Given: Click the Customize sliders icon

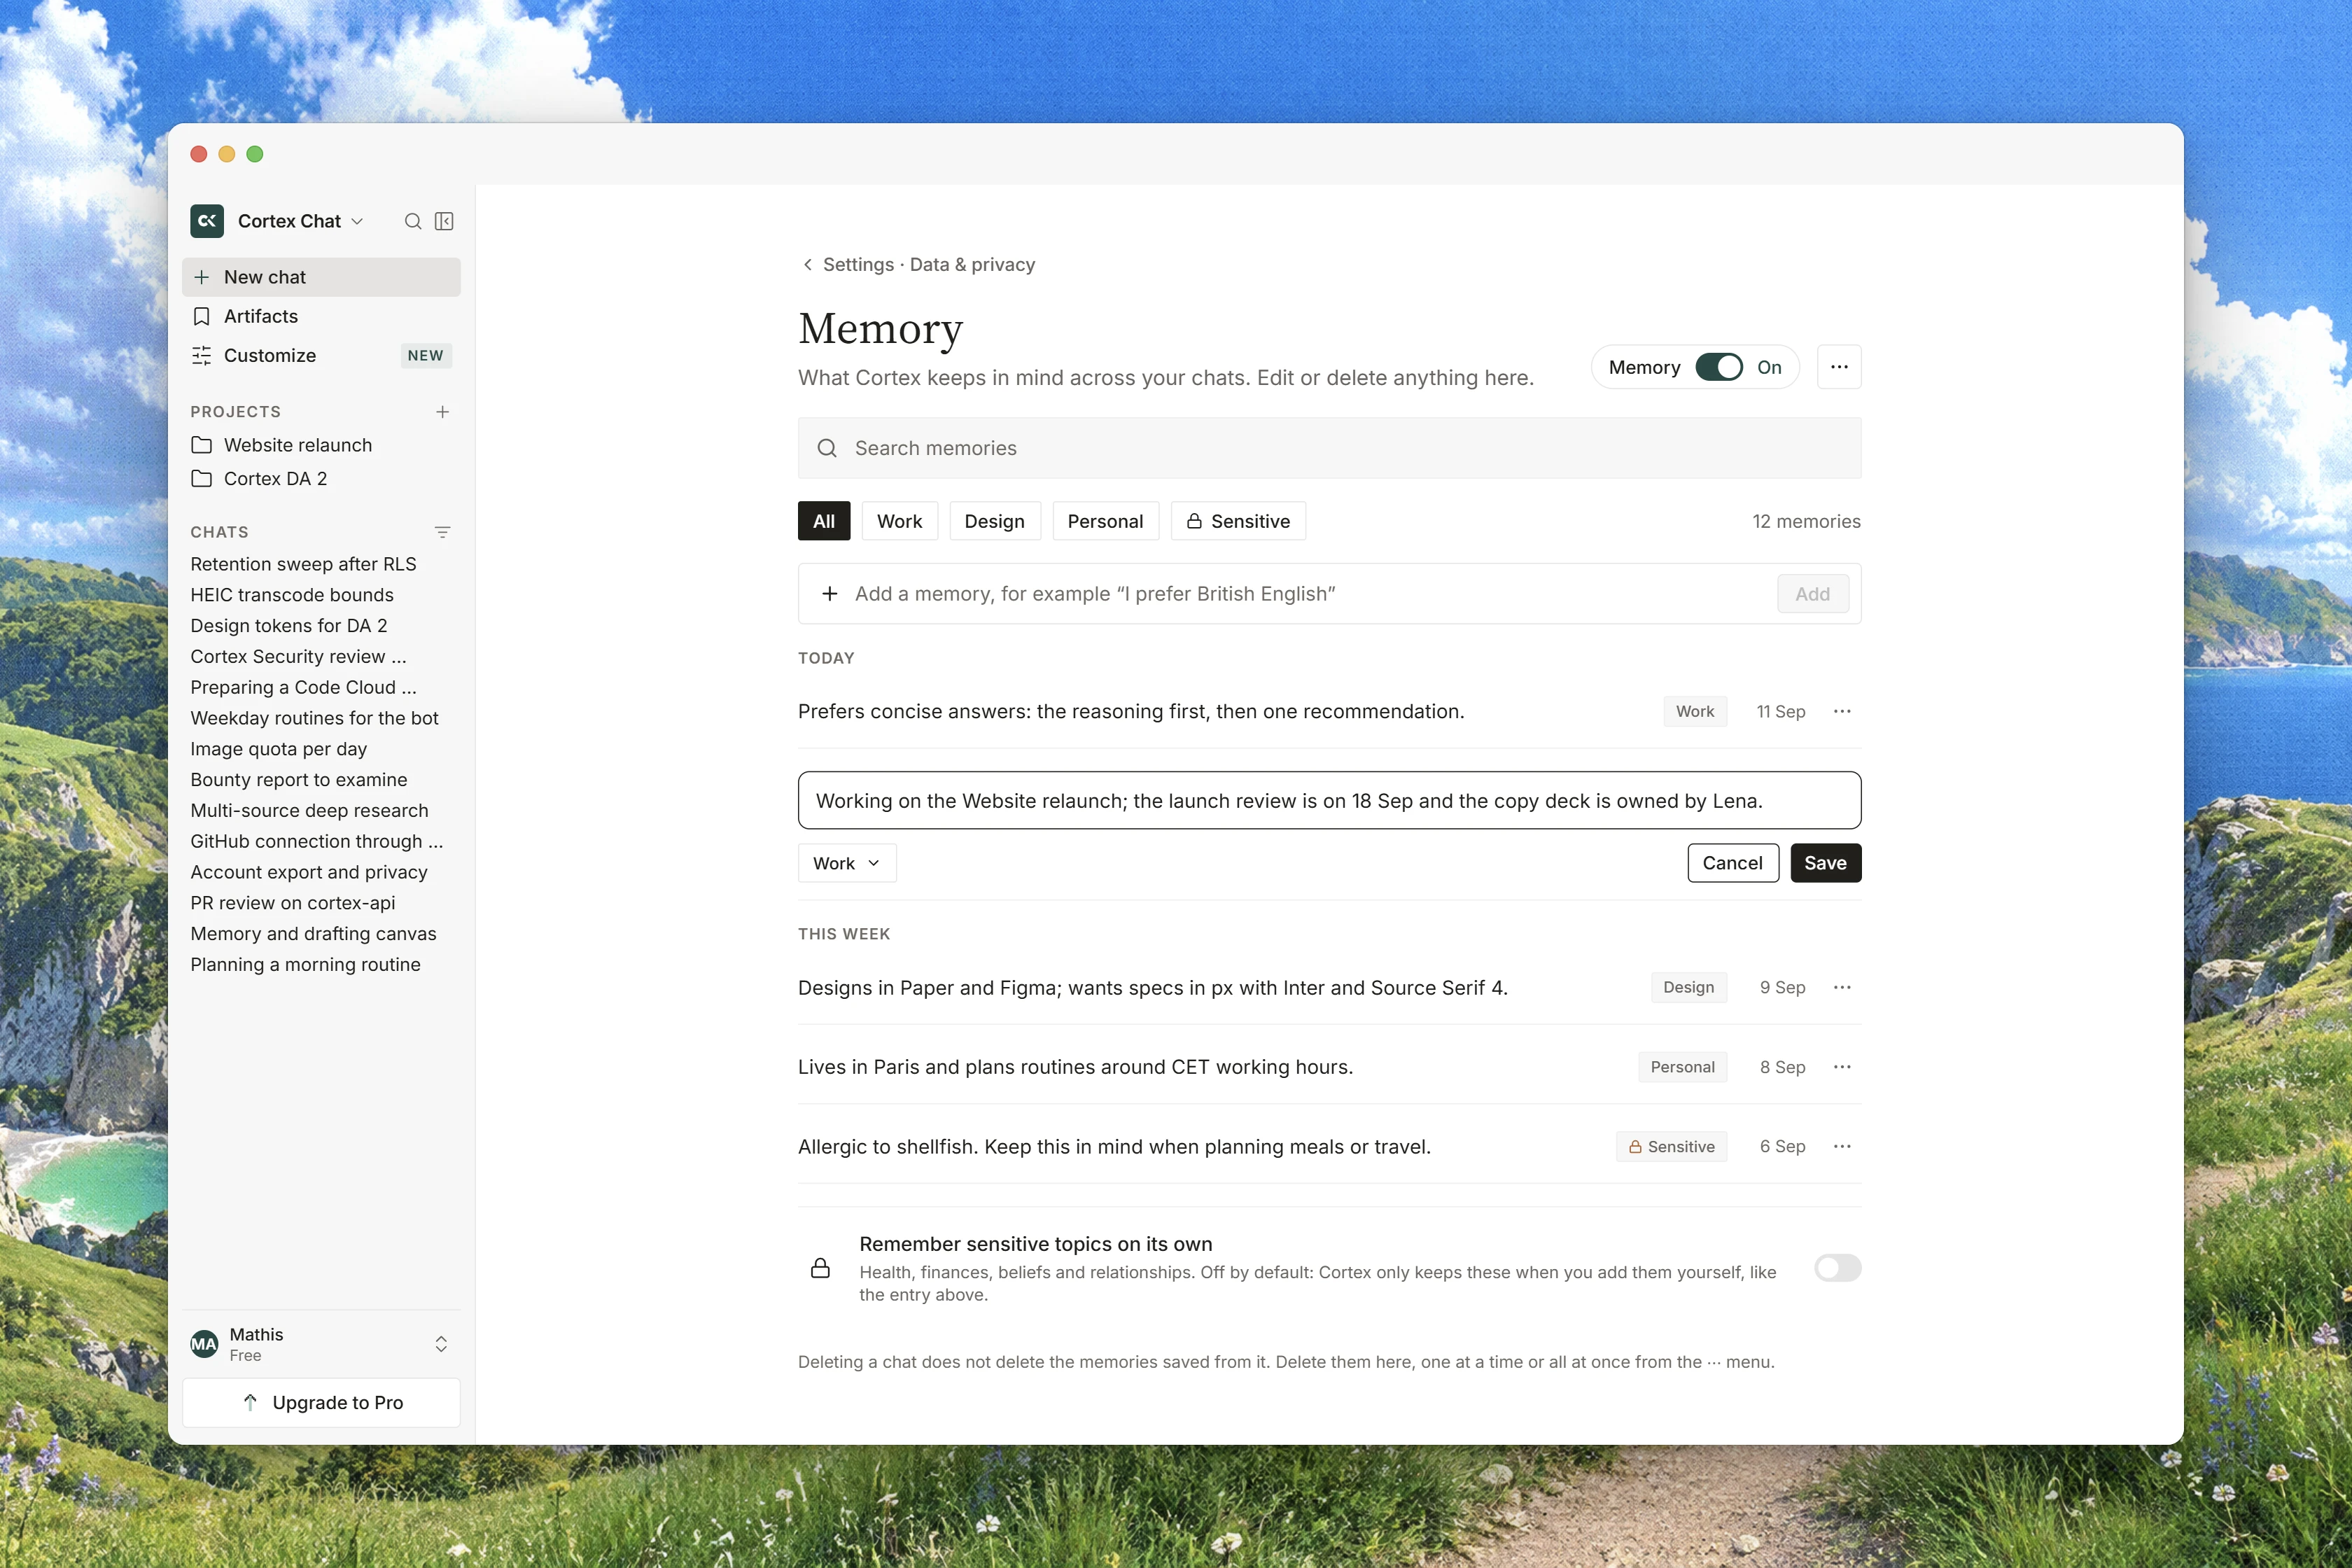Looking at the screenshot, I should 202,355.
